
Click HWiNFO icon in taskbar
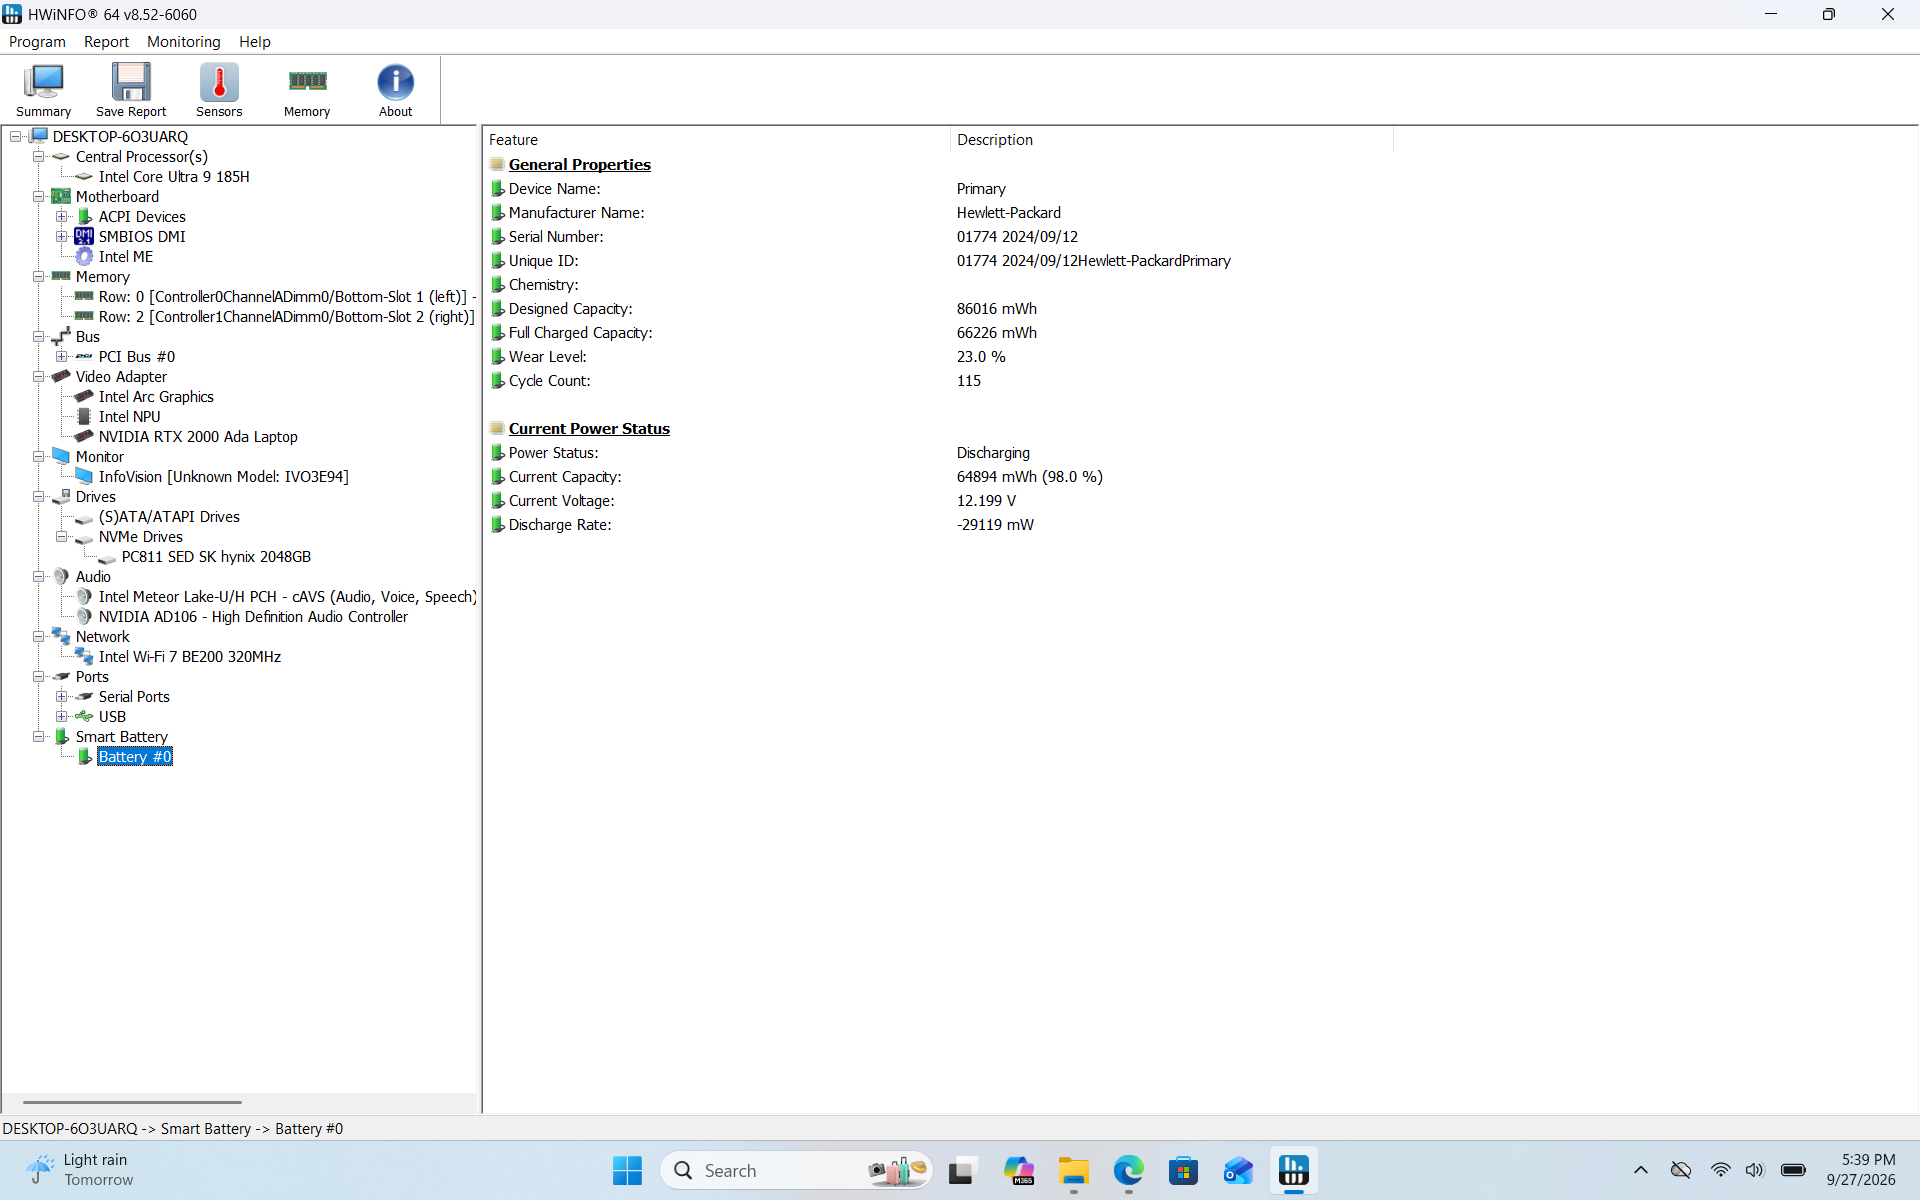coord(1294,1170)
